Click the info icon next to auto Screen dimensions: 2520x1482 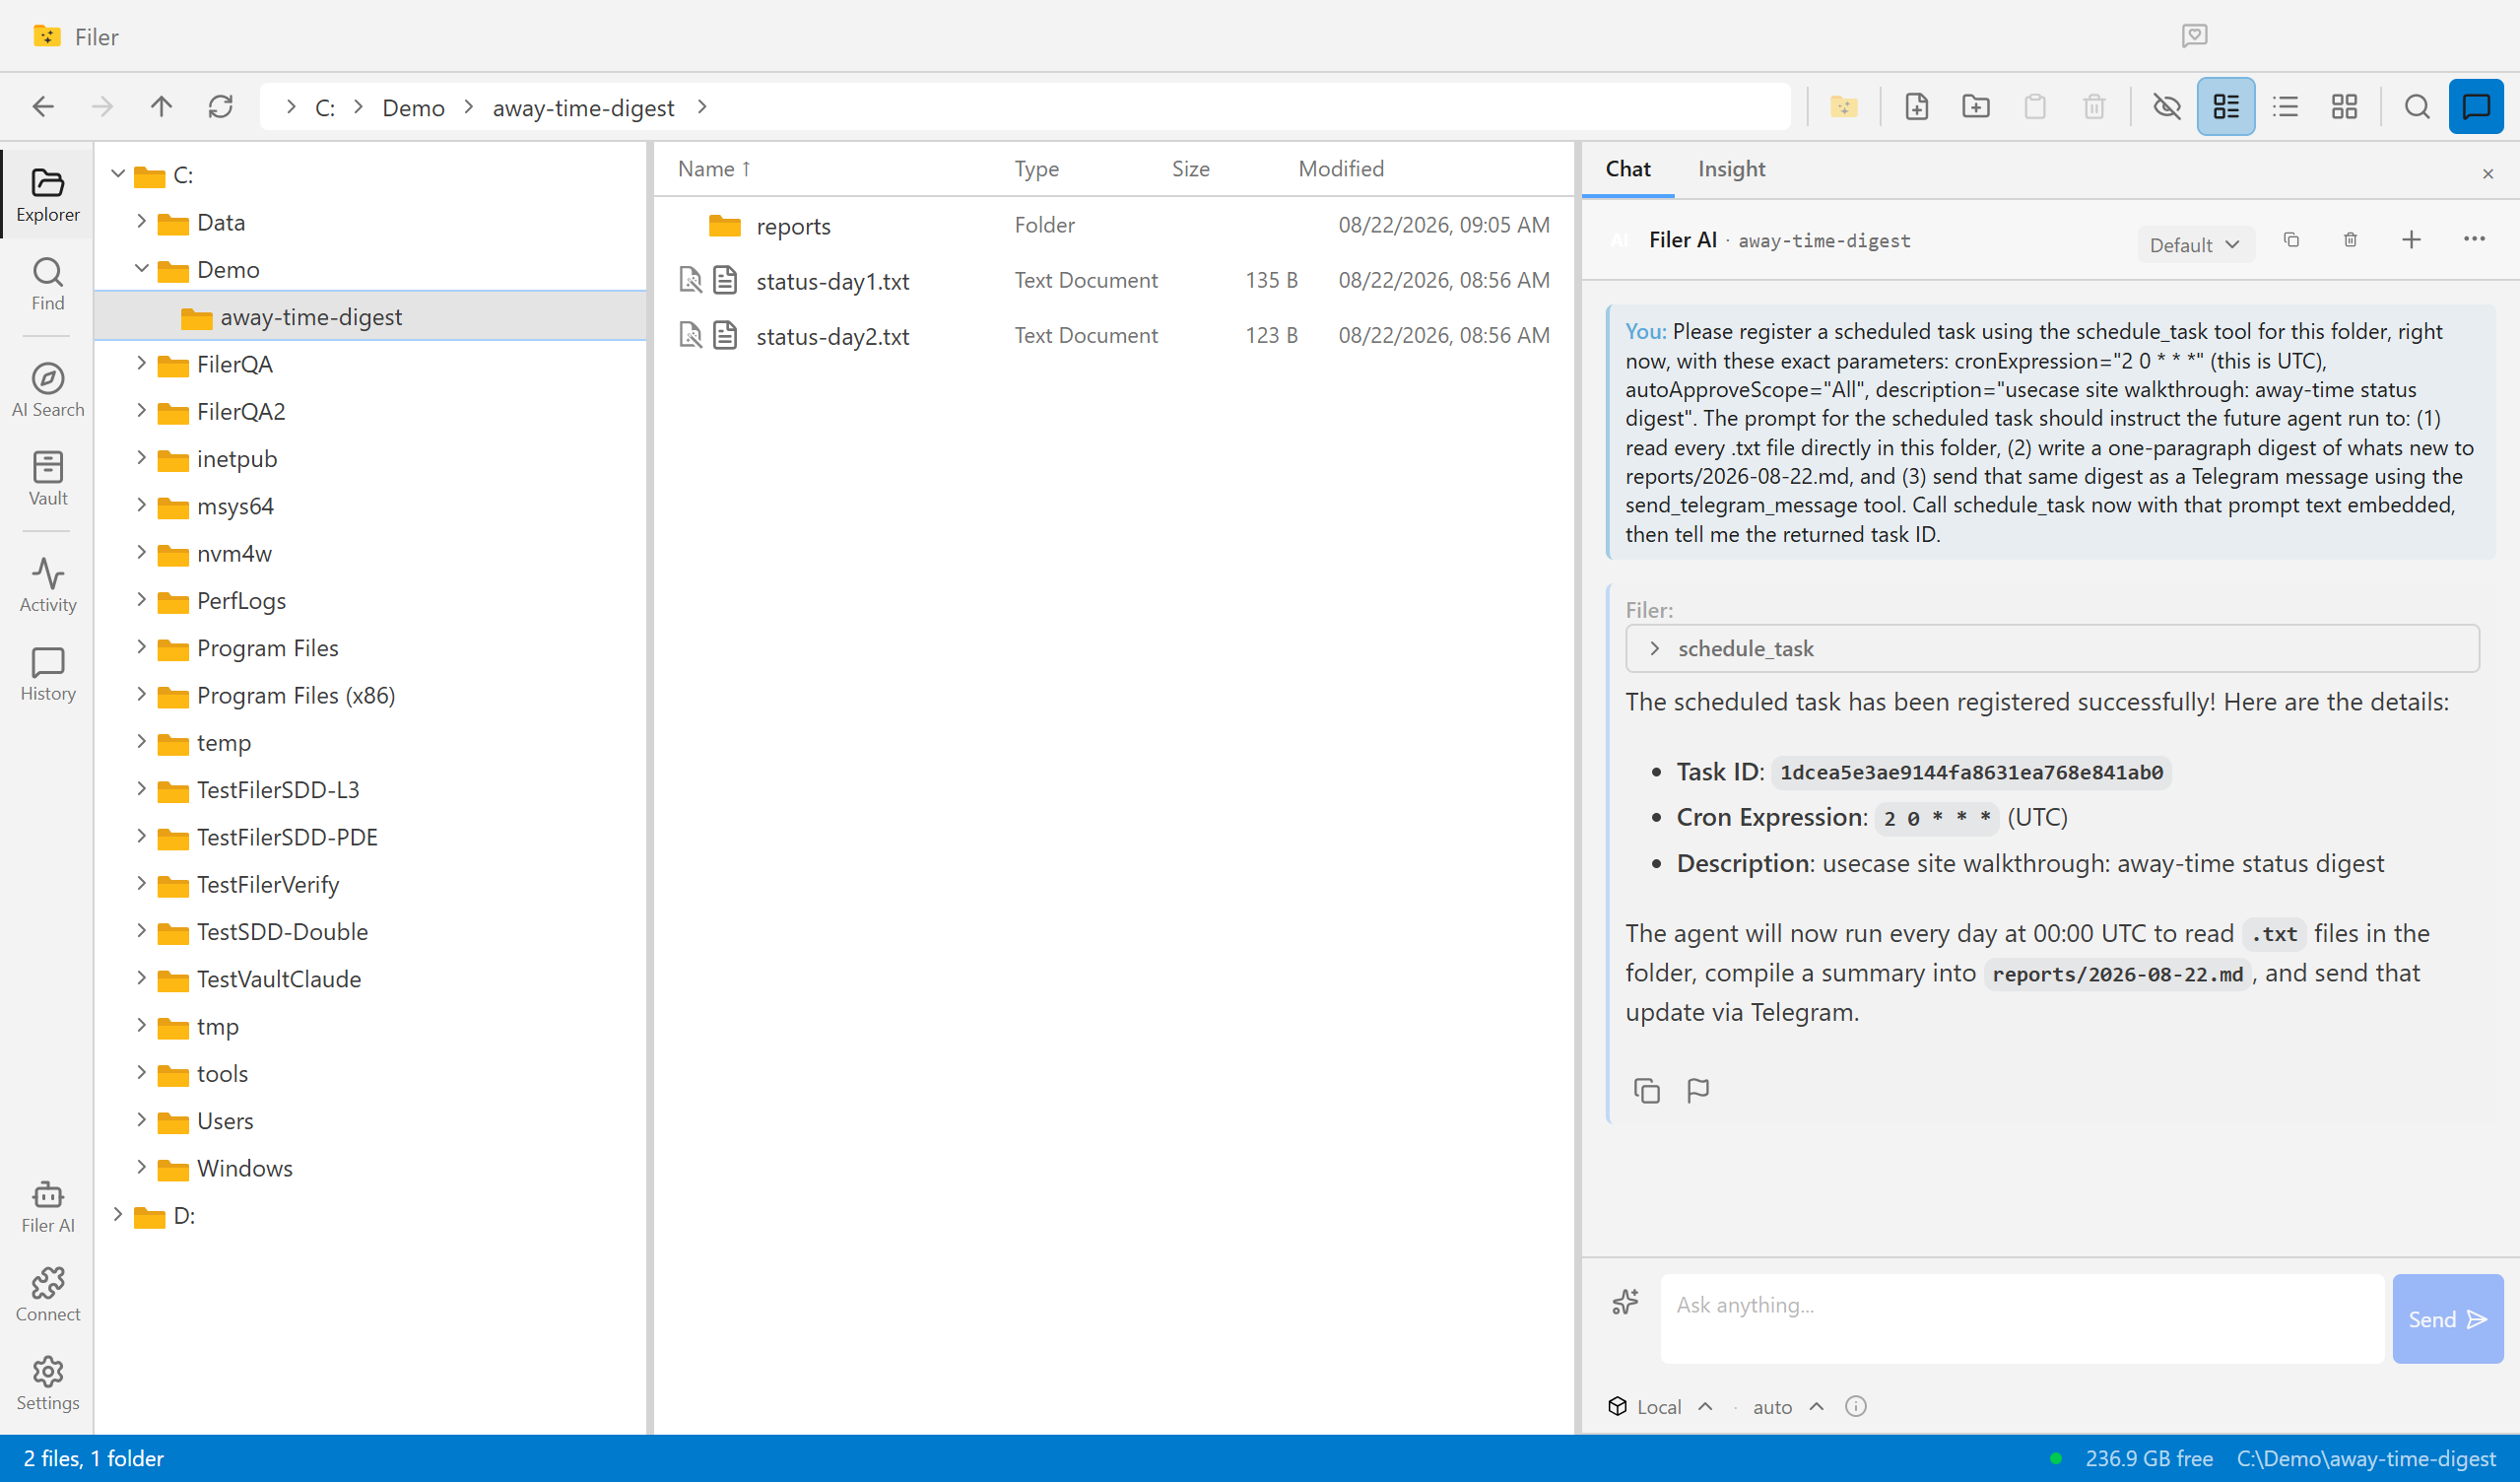pos(1856,1407)
